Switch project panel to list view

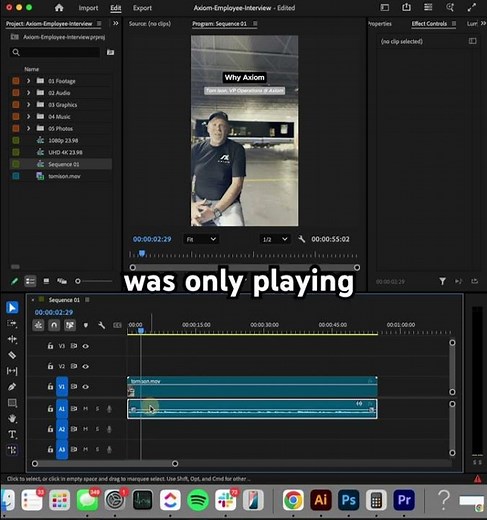click(x=30, y=281)
